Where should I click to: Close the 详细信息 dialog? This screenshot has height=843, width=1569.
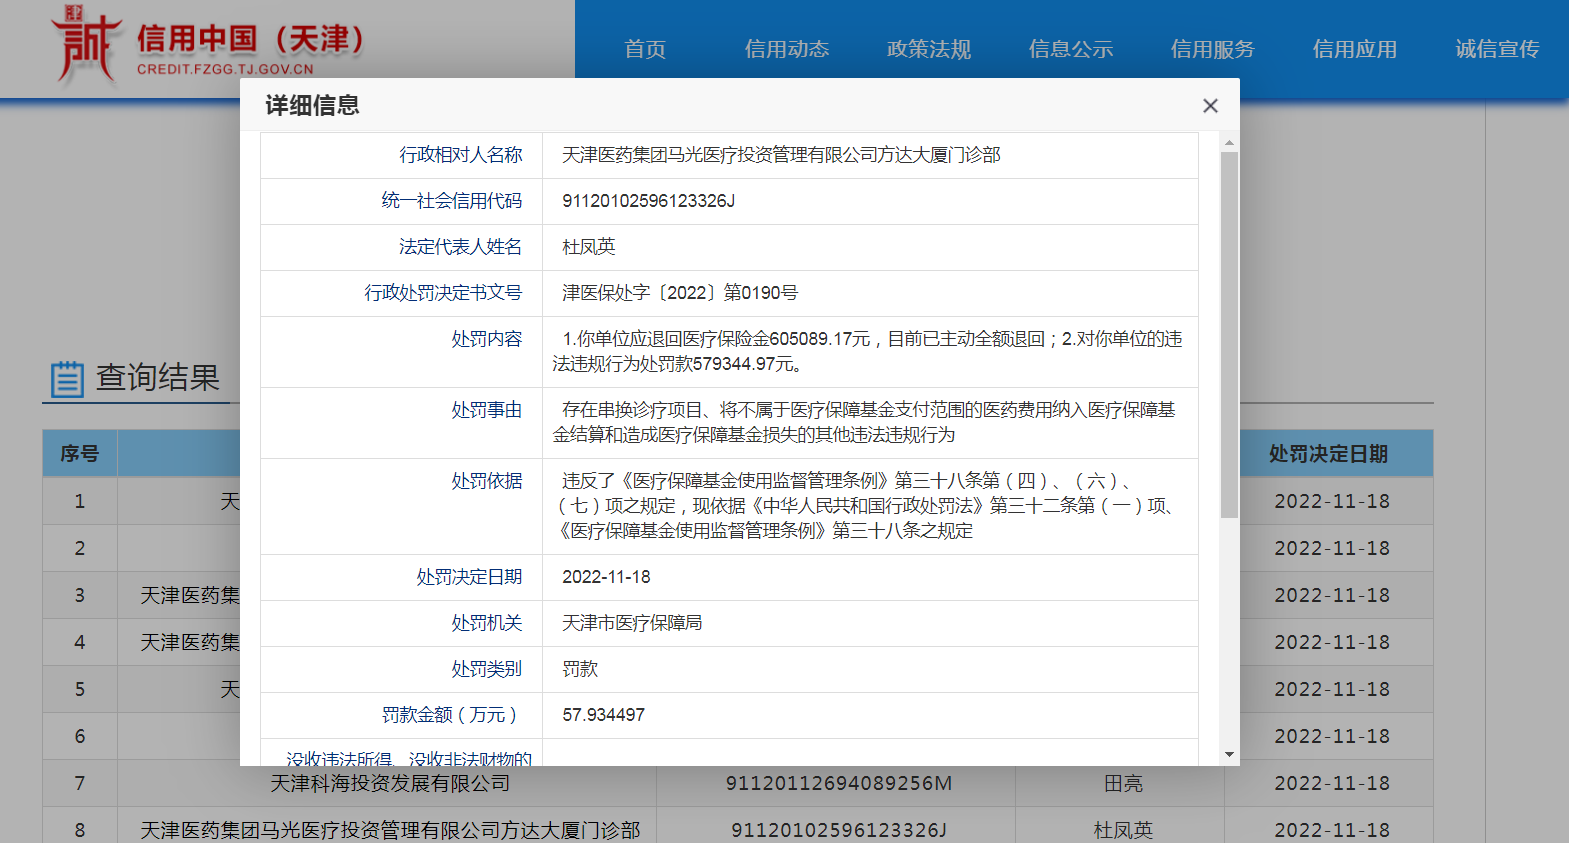1210,106
